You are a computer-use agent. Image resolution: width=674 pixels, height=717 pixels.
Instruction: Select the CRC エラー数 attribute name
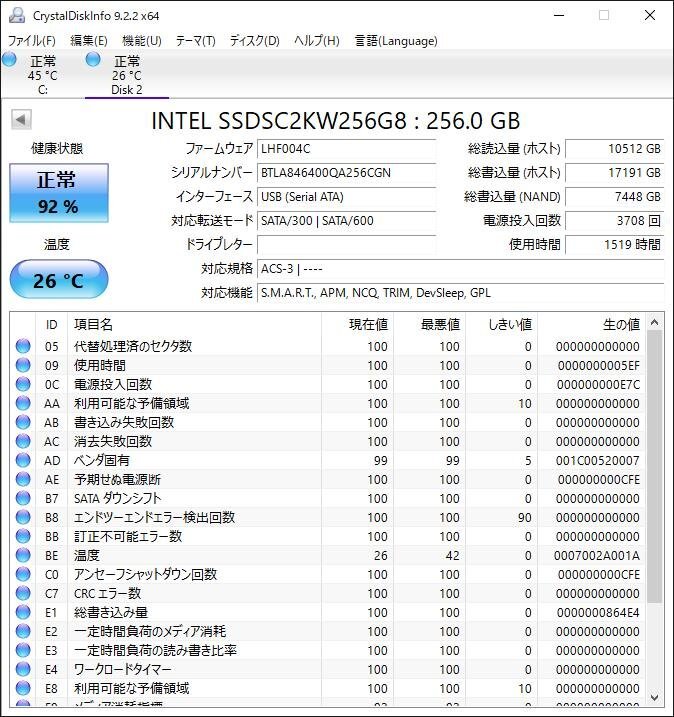click(x=107, y=593)
